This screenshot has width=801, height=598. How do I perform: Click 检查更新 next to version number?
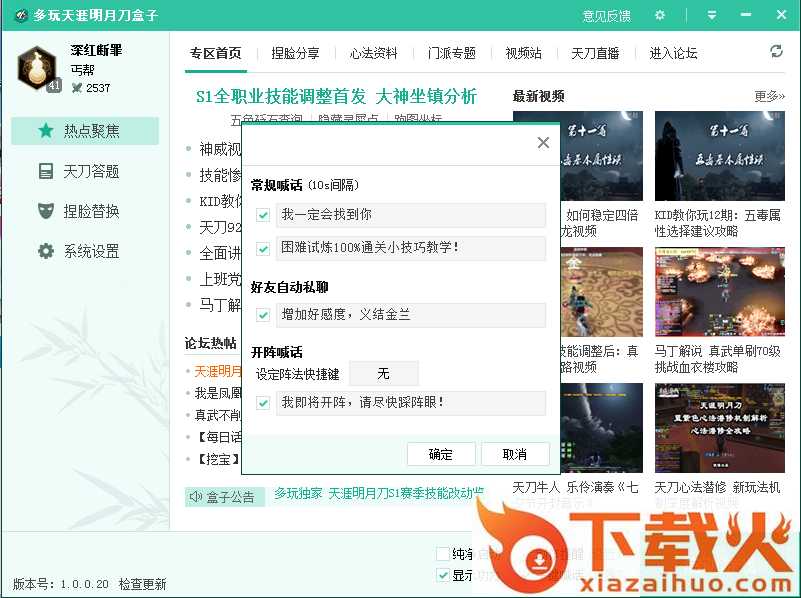point(142,584)
